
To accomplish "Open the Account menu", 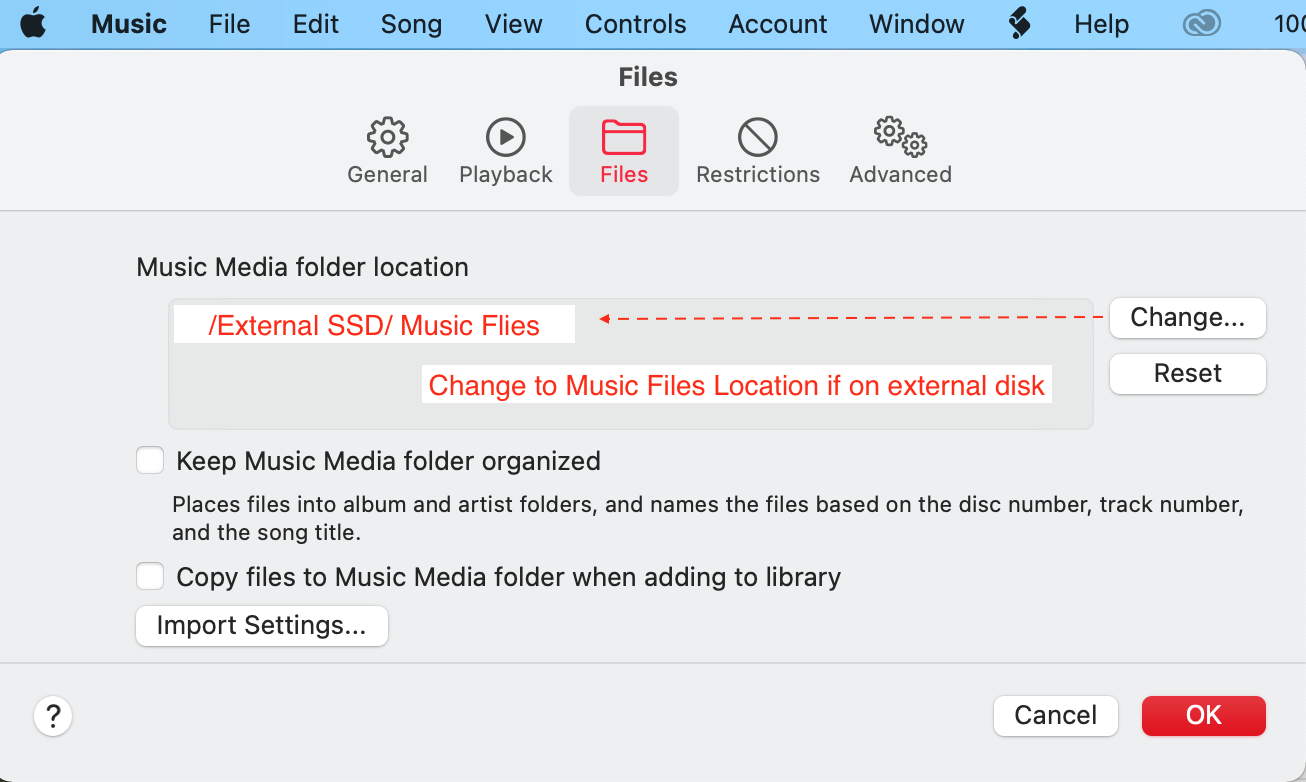I will [x=778, y=24].
